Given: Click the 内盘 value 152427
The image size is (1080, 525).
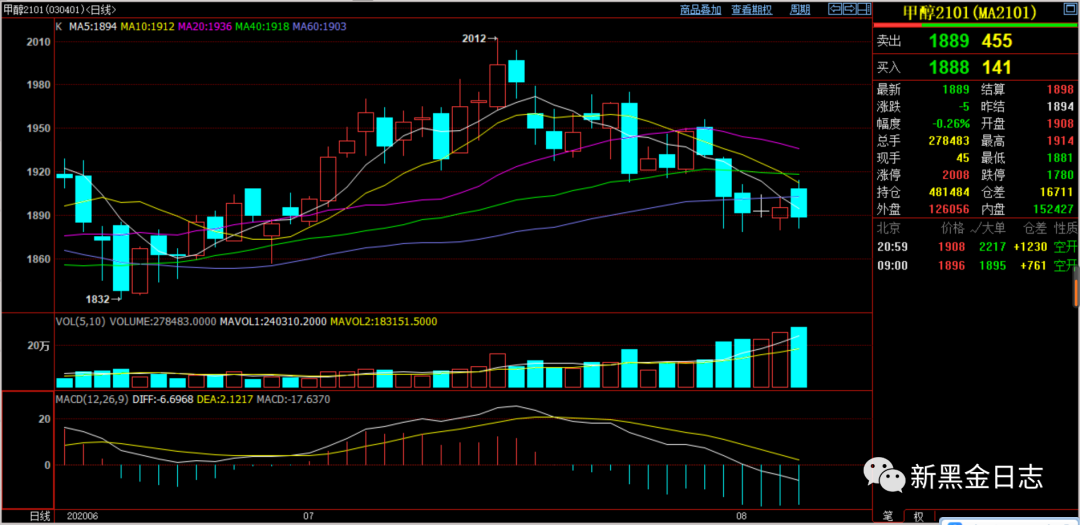Looking at the screenshot, I should (x=1053, y=209).
